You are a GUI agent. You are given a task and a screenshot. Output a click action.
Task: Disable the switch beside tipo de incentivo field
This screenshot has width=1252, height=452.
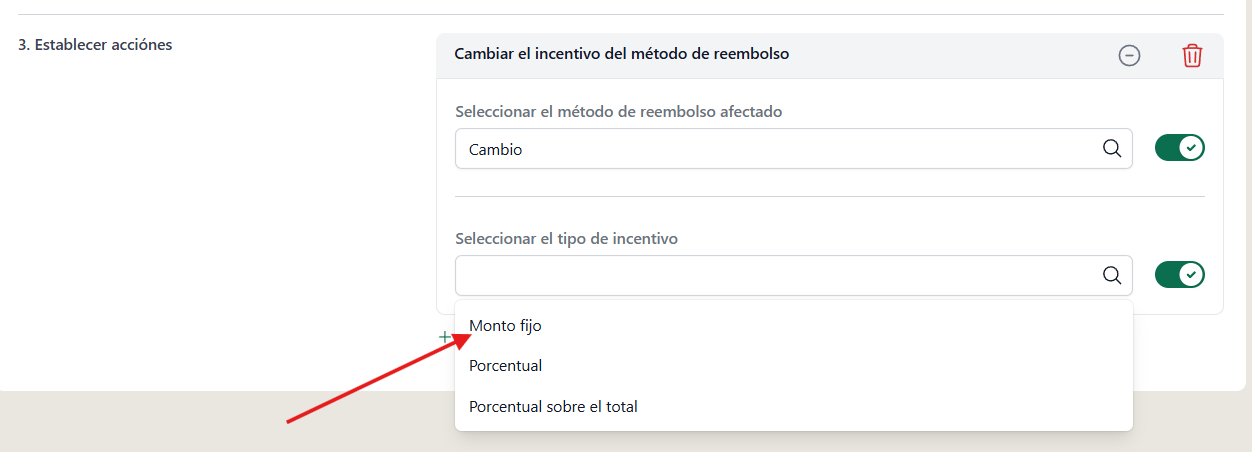click(x=1180, y=274)
